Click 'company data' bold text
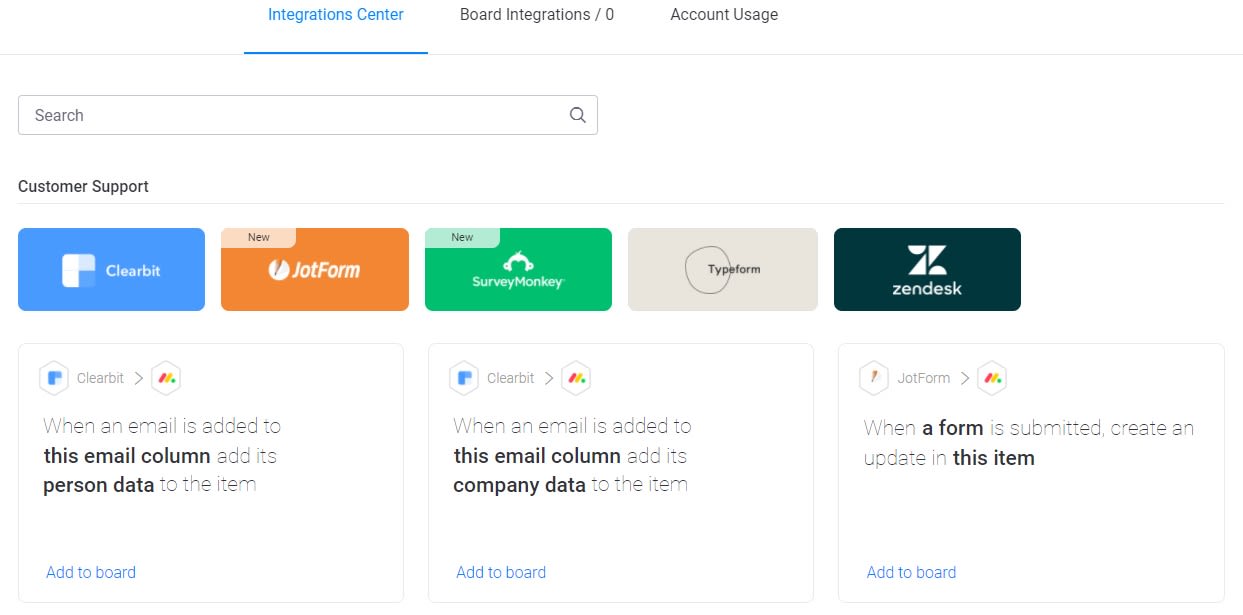The width and height of the screenshot is (1243, 615). pos(519,486)
